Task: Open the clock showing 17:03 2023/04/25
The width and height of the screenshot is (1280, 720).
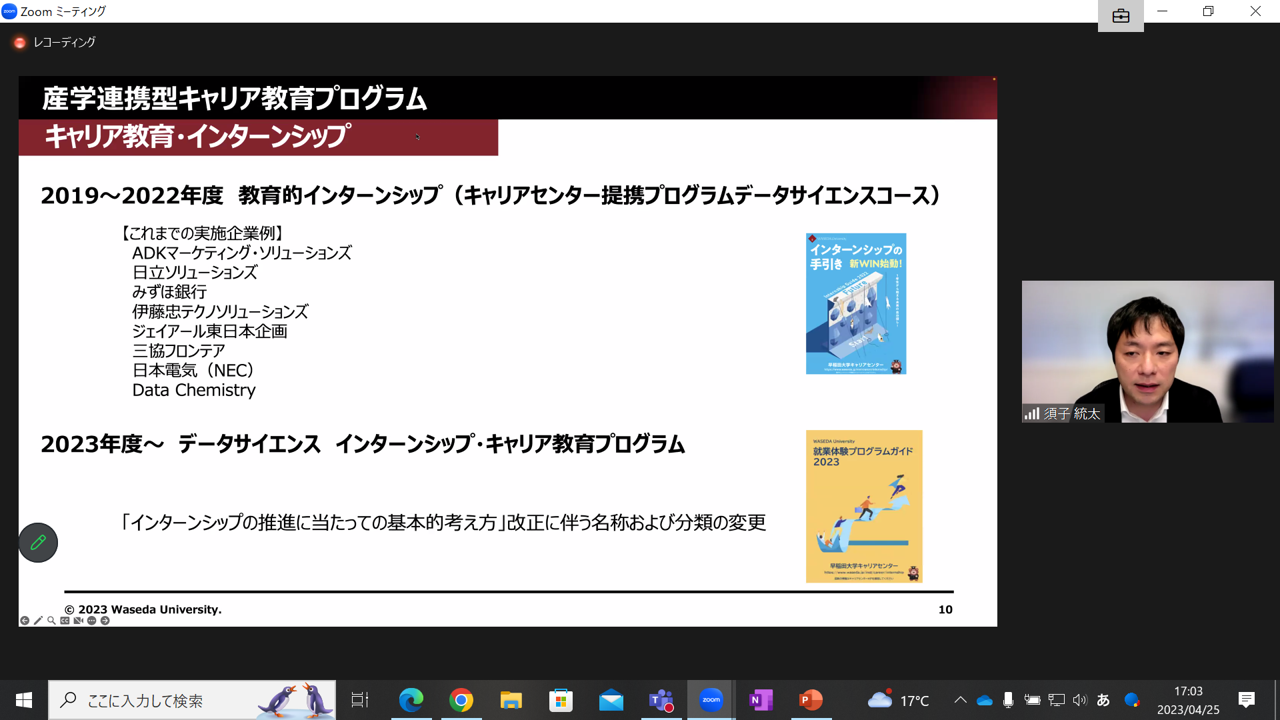Action: point(1188,700)
